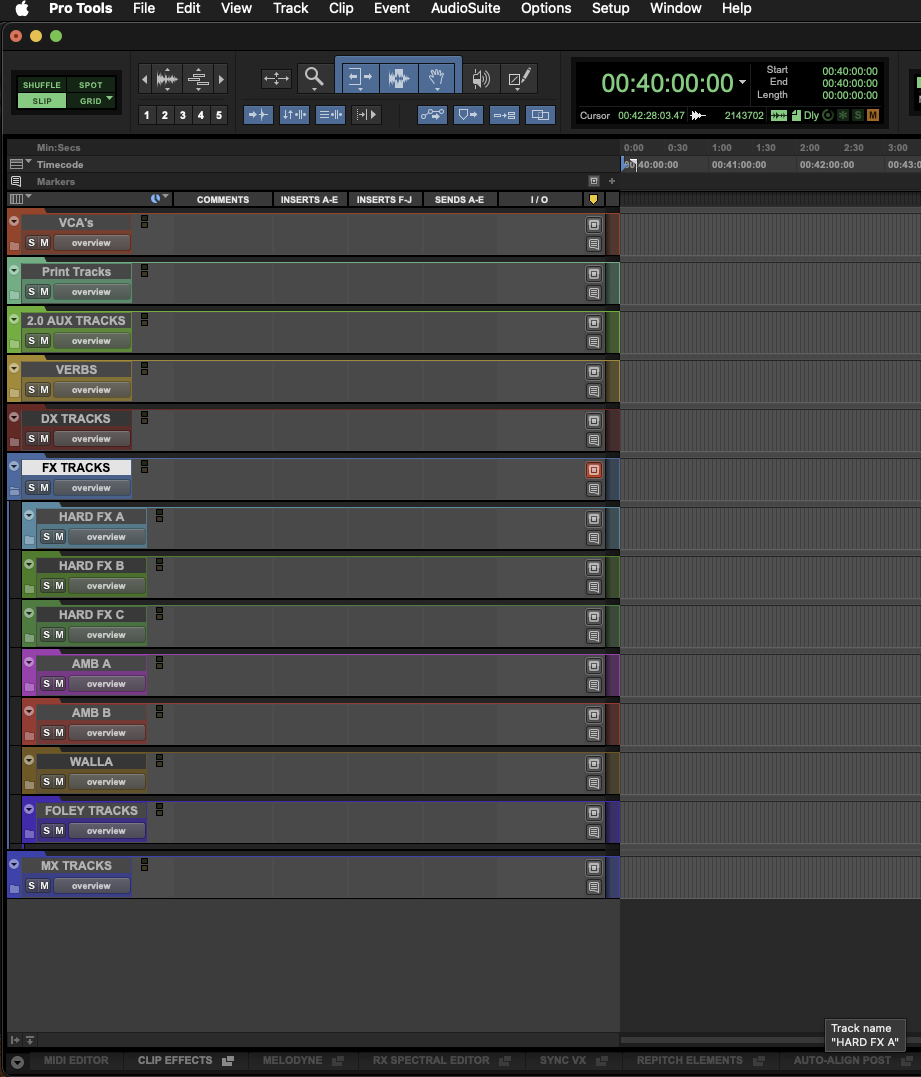The width and height of the screenshot is (921, 1077).
Task: Mute the AMB B track
Action: 61,733
